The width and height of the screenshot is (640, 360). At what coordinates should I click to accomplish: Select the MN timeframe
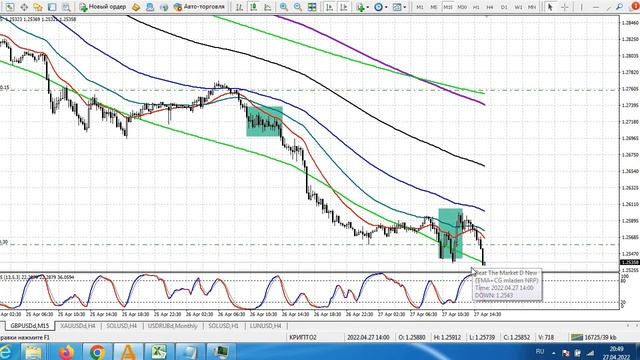tap(532, 7)
